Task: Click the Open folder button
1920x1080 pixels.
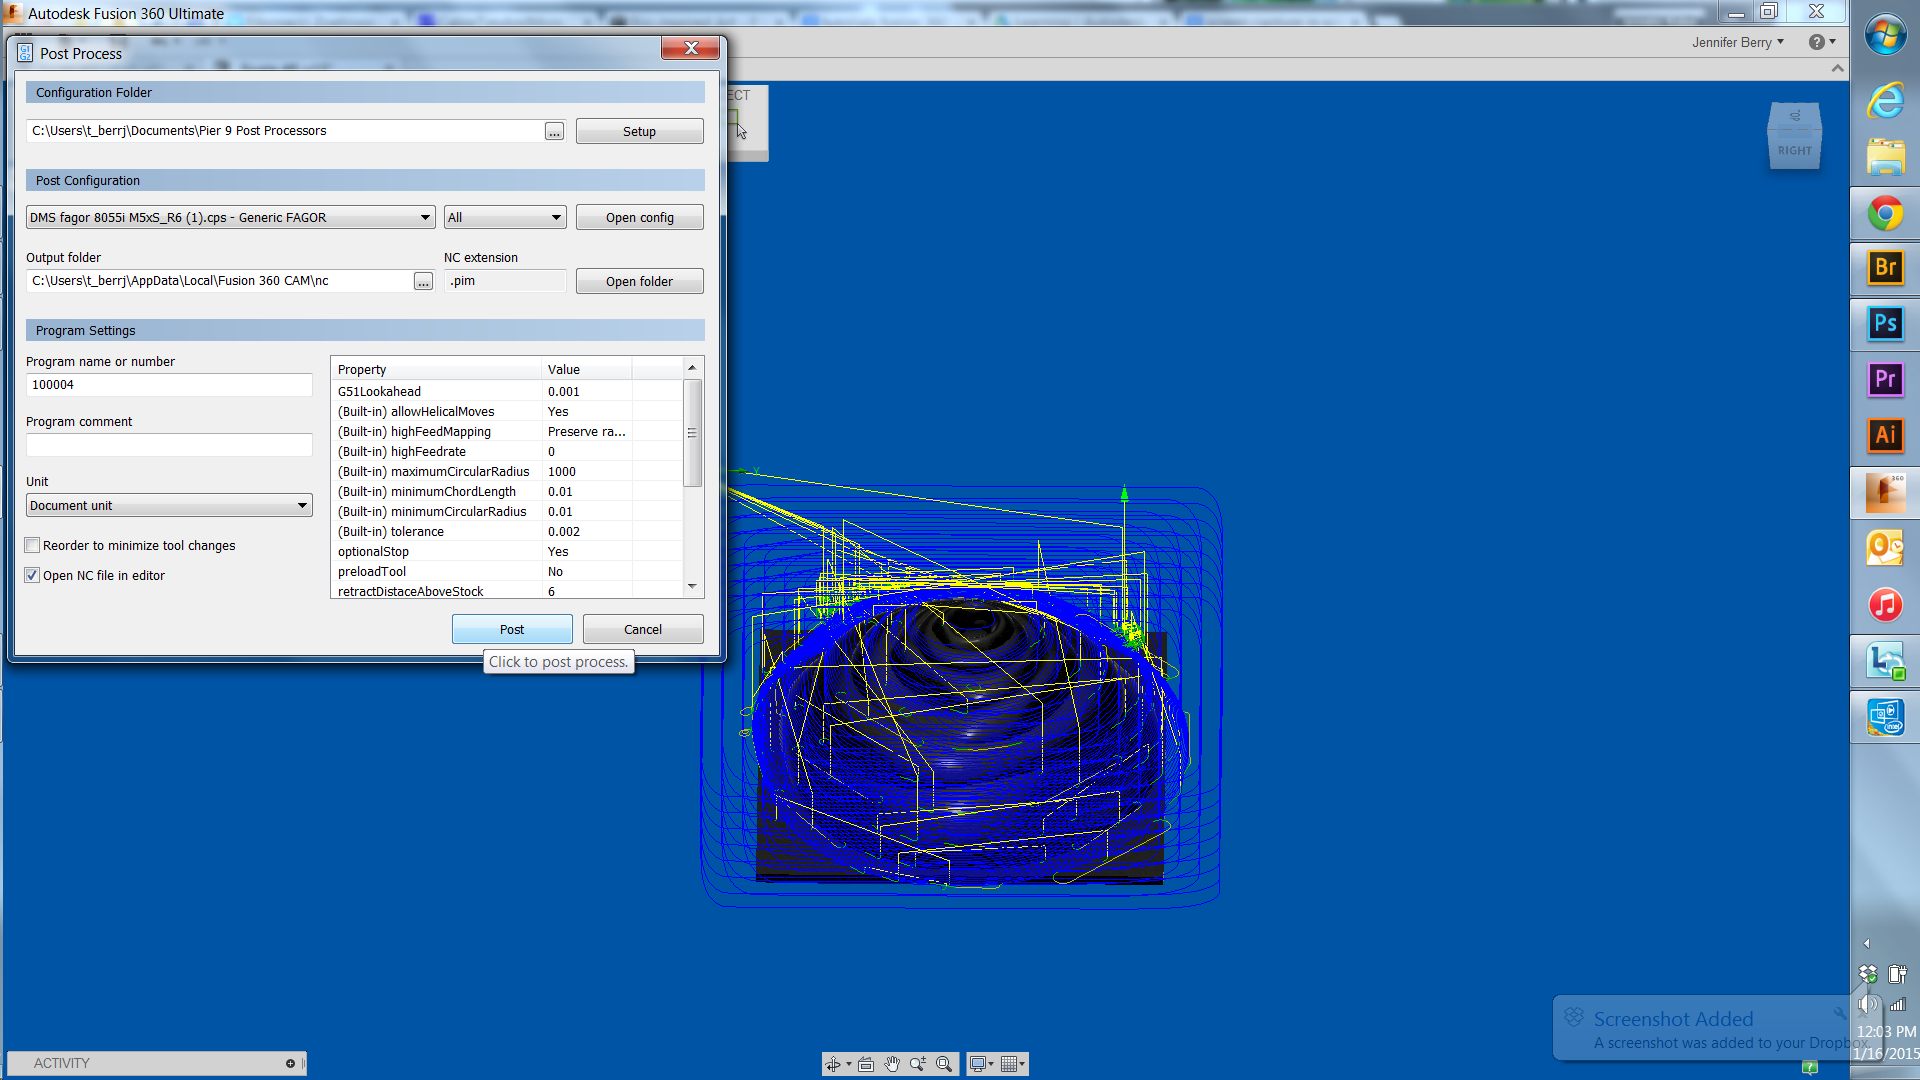Action: click(x=639, y=281)
